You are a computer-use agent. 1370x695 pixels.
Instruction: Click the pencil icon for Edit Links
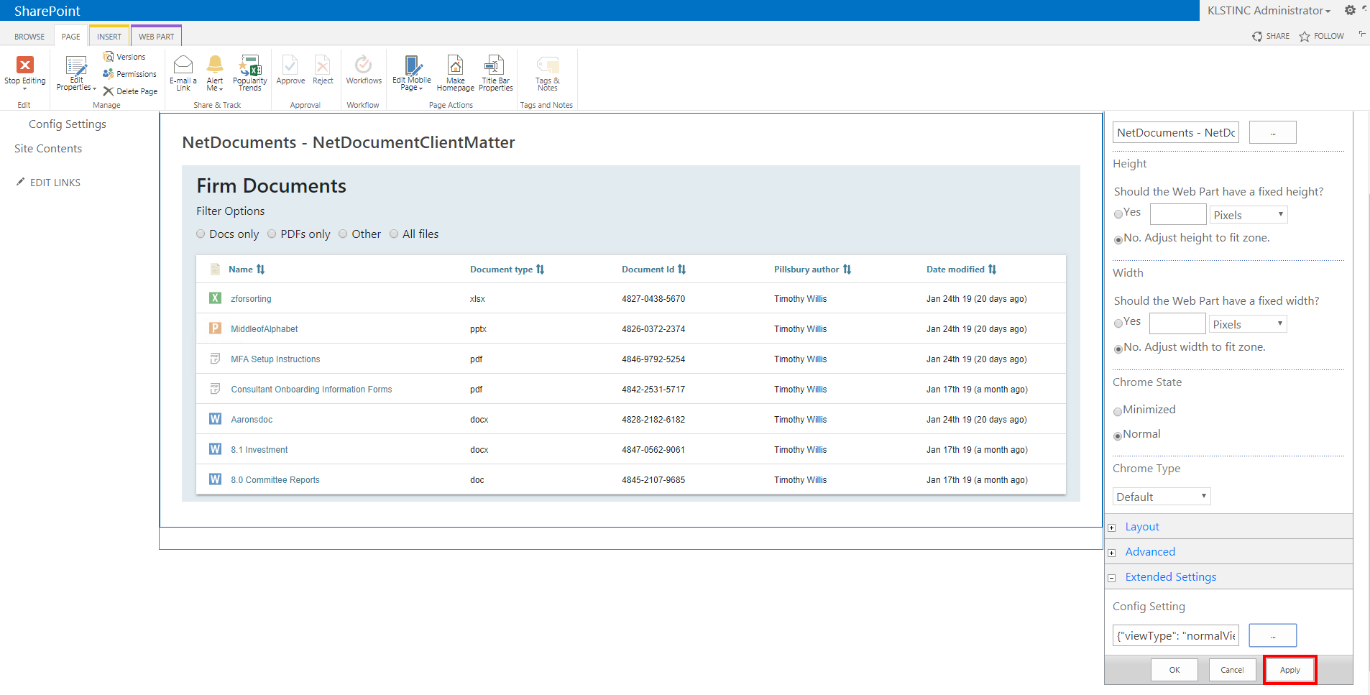[20, 182]
